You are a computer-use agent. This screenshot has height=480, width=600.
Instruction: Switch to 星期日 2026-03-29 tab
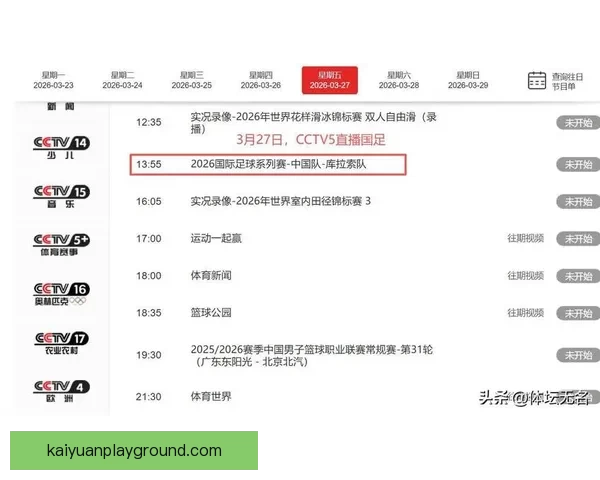tap(468, 80)
